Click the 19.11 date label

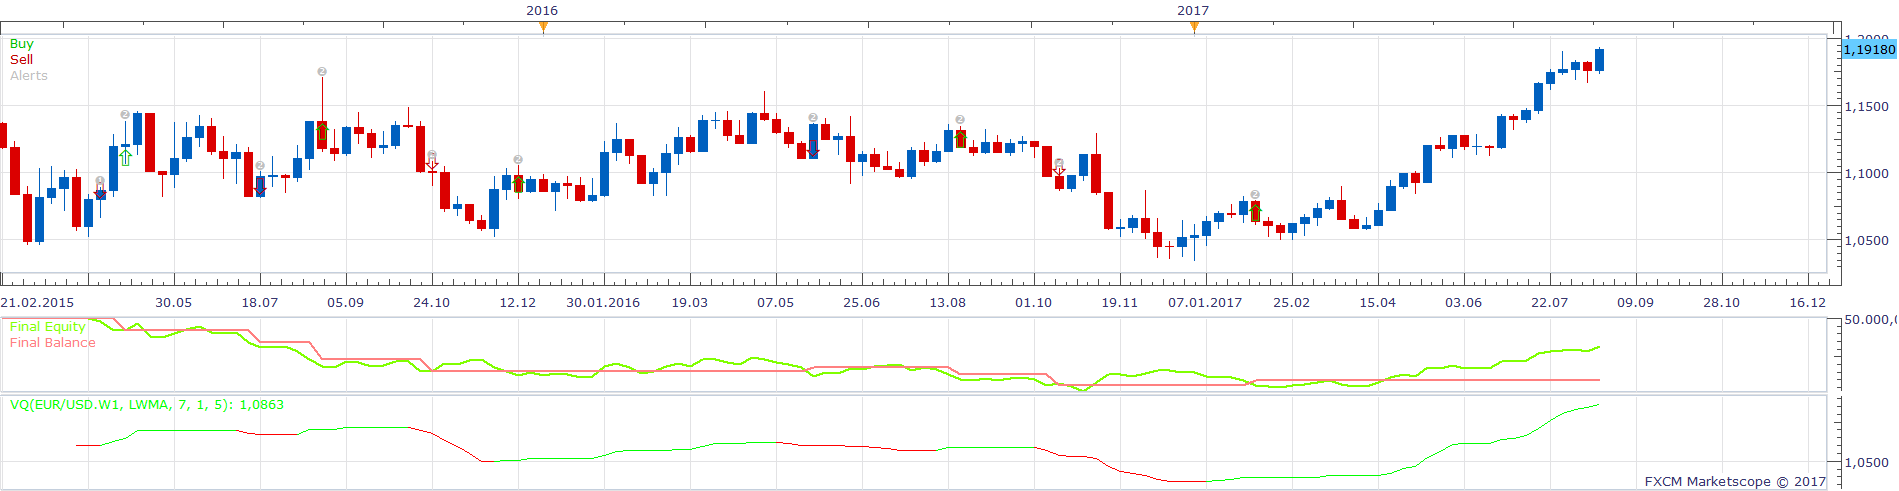(x=1120, y=302)
